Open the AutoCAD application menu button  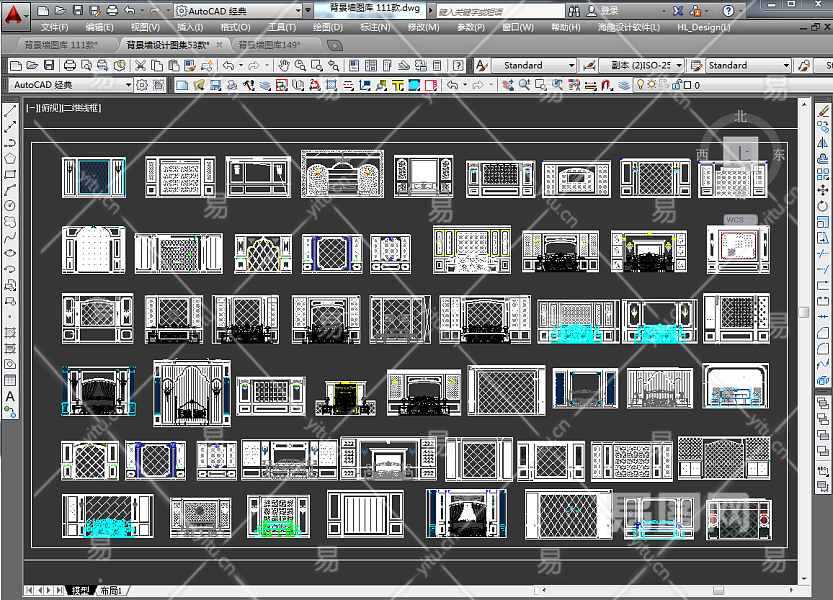[x=14, y=15]
